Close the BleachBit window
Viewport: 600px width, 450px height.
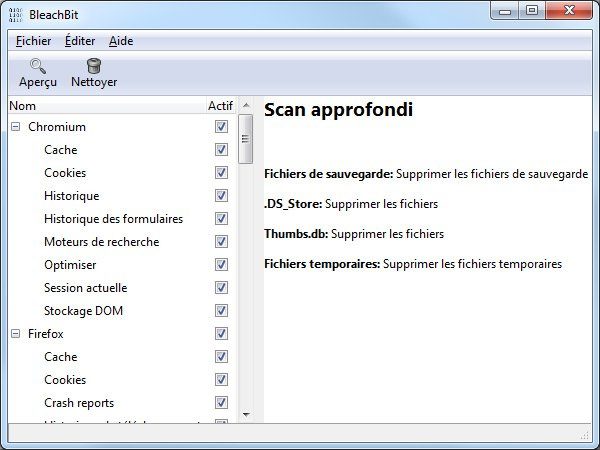pyautogui.click(x=569, y=10)
